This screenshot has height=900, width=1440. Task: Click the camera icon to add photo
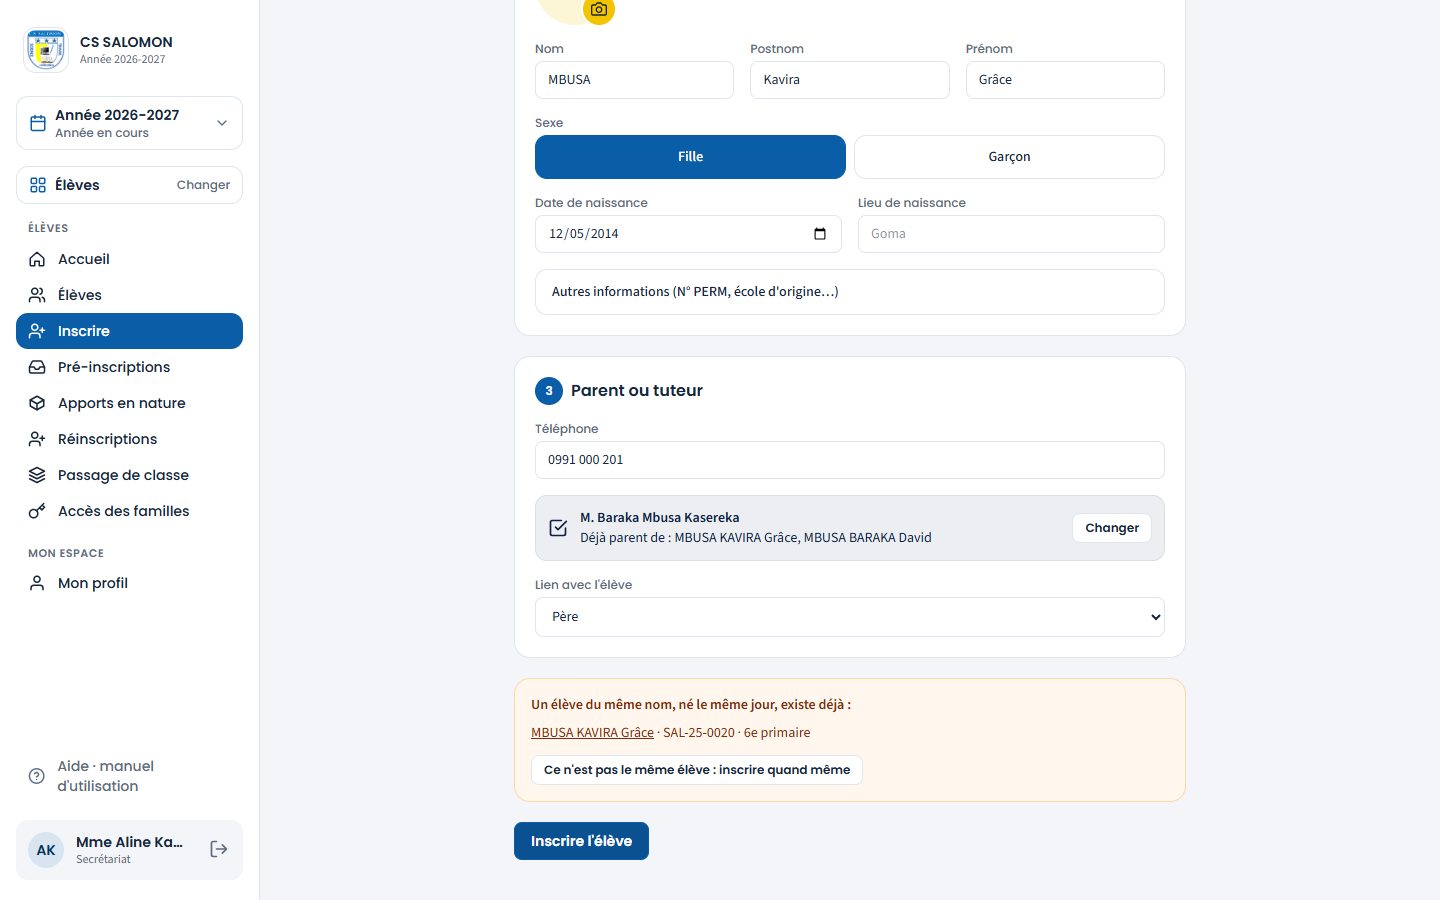coord(599,10)
